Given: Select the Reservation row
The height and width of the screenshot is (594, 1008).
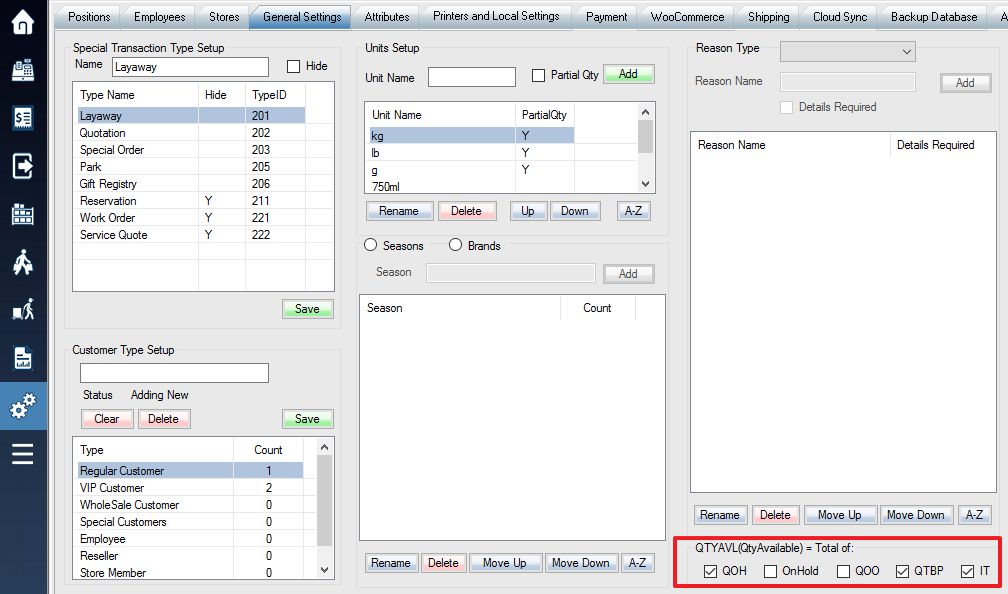Looking at the screenshot, I should click(x=192, y=201).
